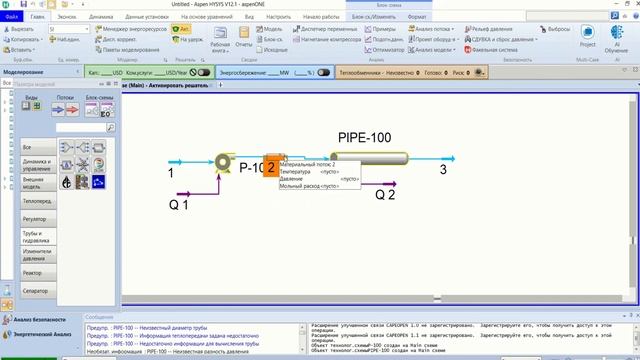The height and width of the screenshot is (360, 640).
Task: Click the search icon near top-right field
Action: coord(615,16)
